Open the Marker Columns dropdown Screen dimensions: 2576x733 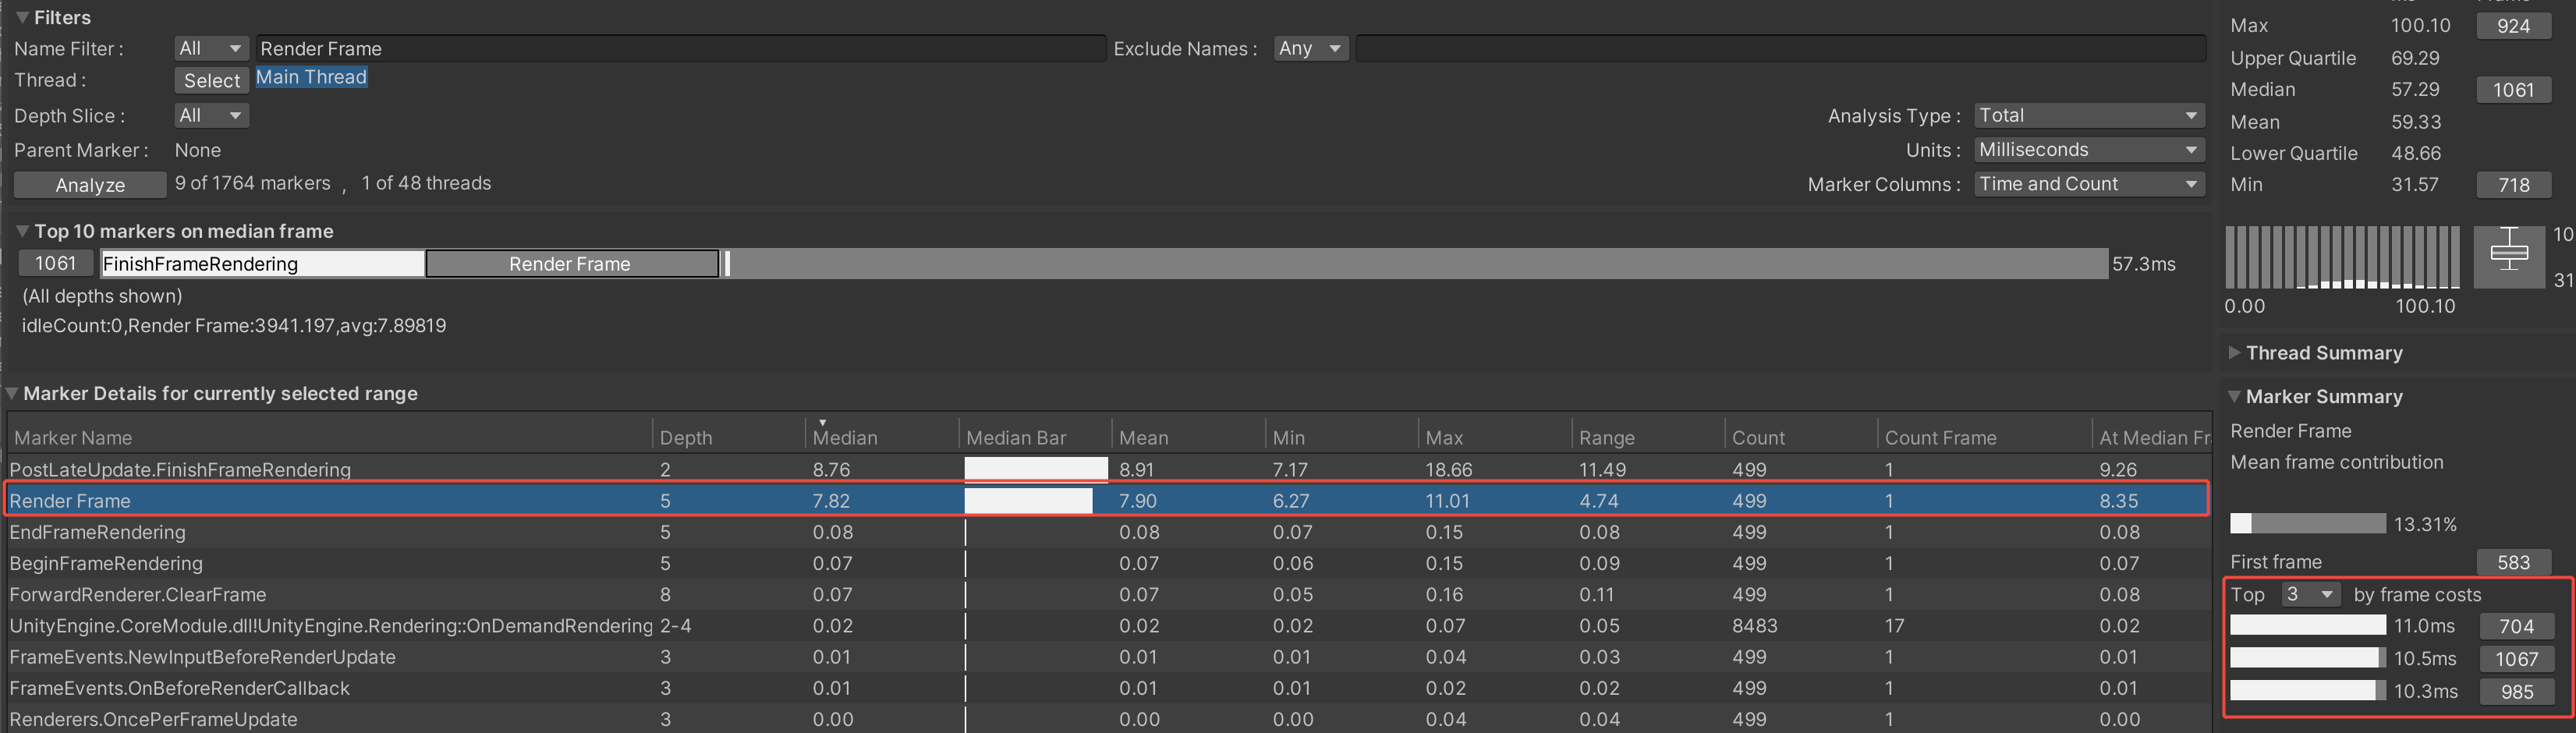point(2088,184)
